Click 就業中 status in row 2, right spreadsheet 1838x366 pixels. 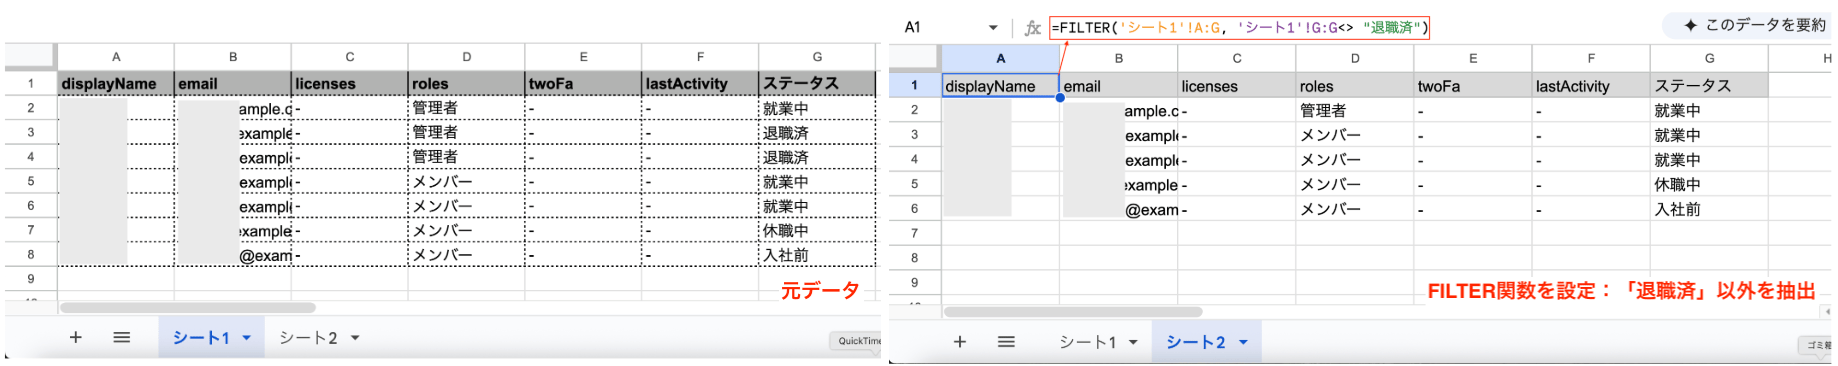tap(1709, 111)
